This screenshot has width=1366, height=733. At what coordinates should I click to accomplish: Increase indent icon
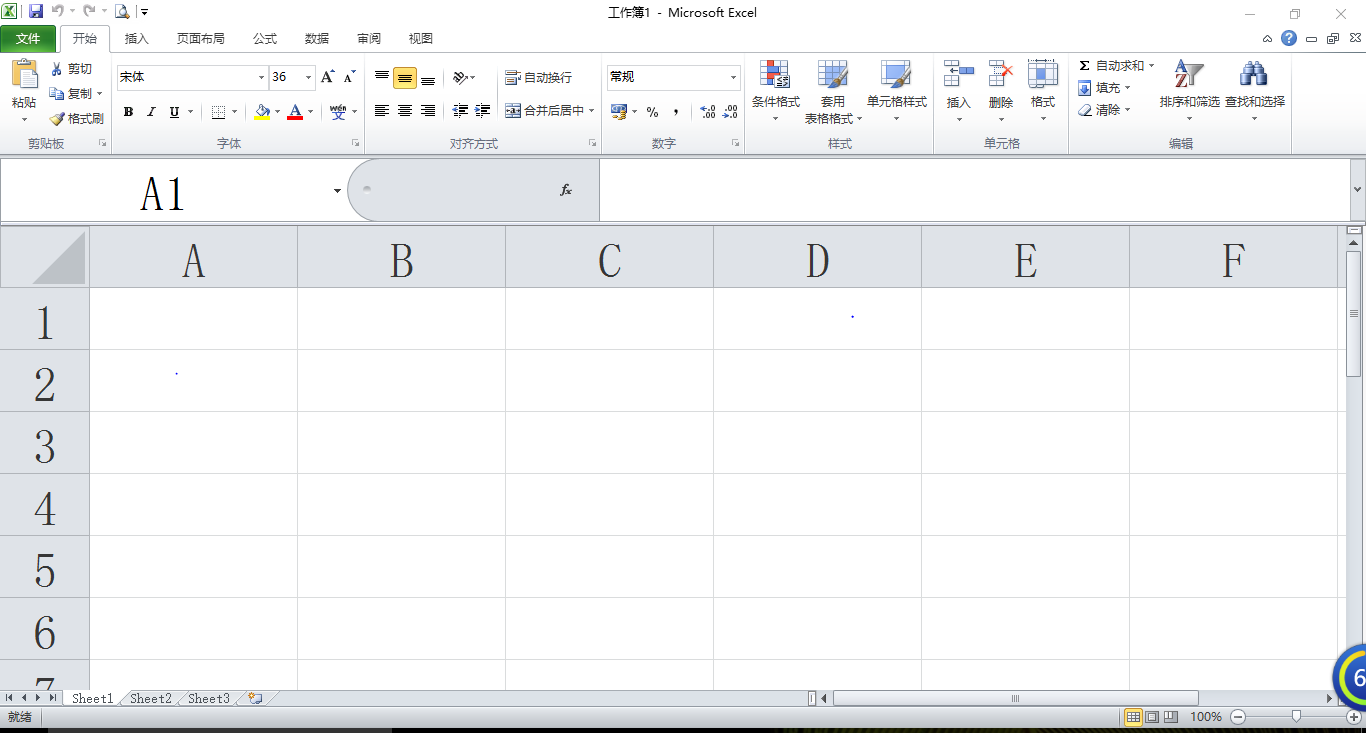[483, 111]
